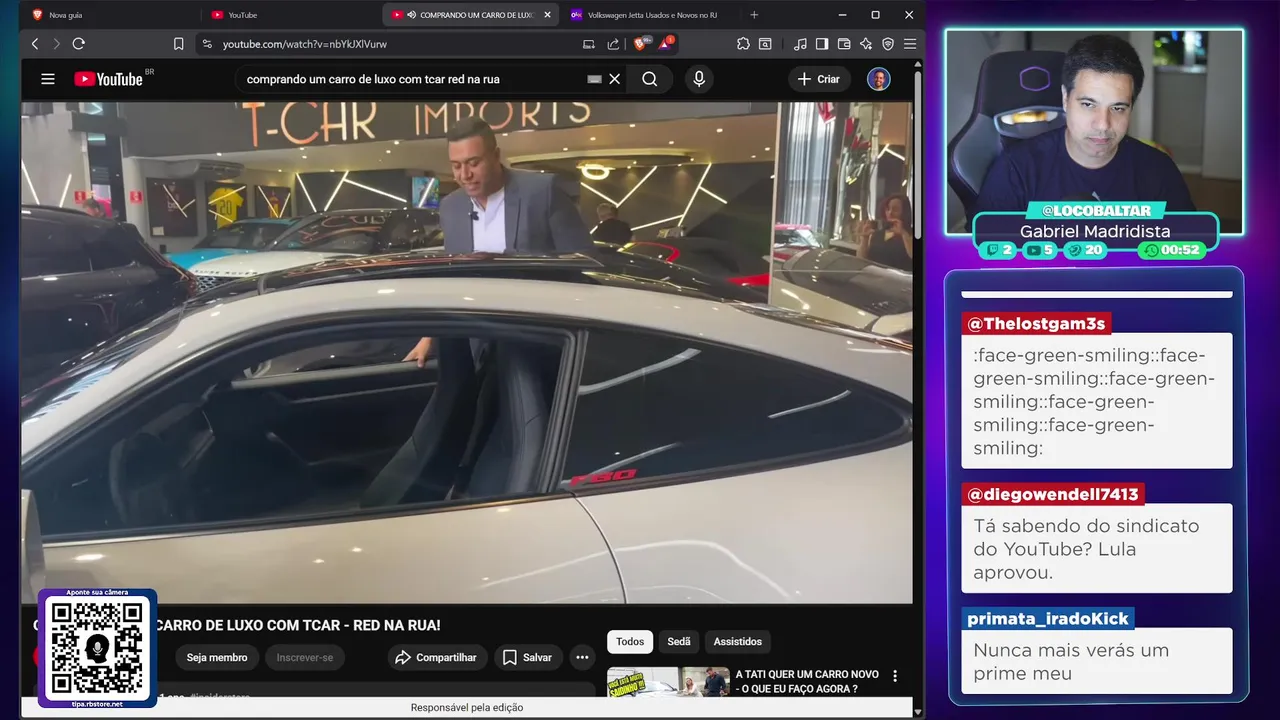Reload the page with refresh icon
1280x720 pixels.
pyautogui.click(x=79, y=44)
